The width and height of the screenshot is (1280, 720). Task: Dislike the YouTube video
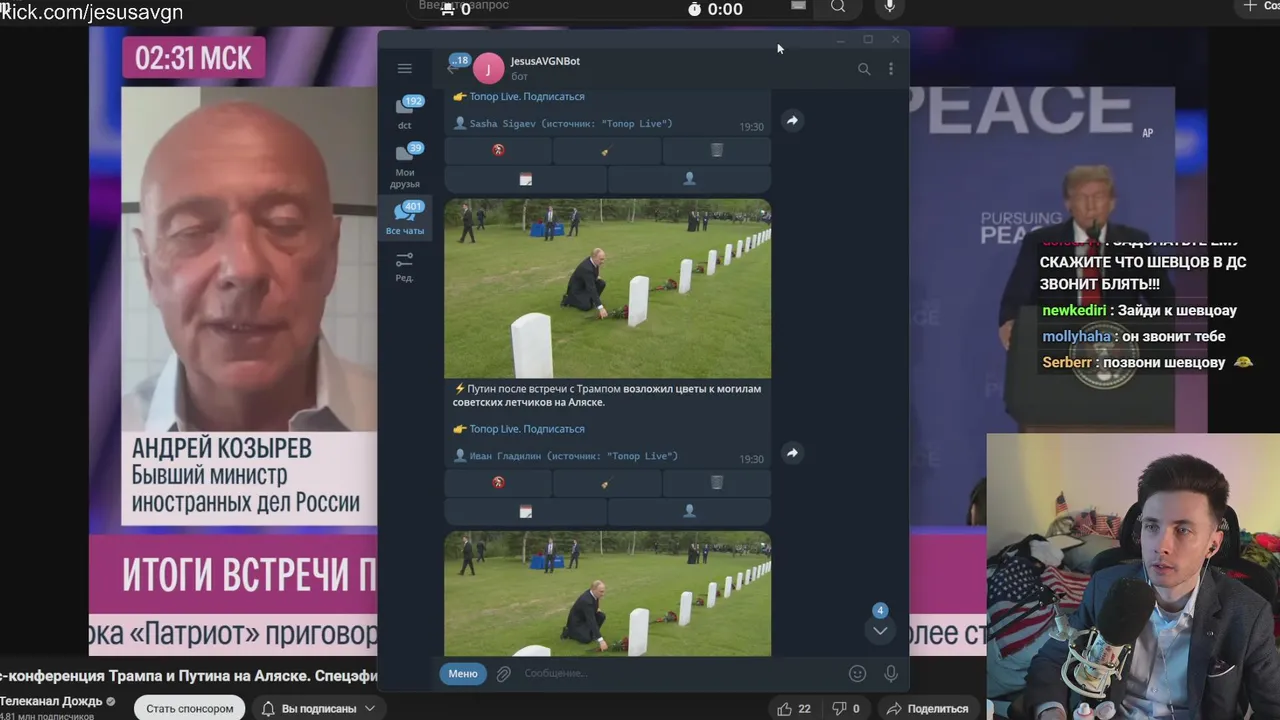(x=846, y=709)
